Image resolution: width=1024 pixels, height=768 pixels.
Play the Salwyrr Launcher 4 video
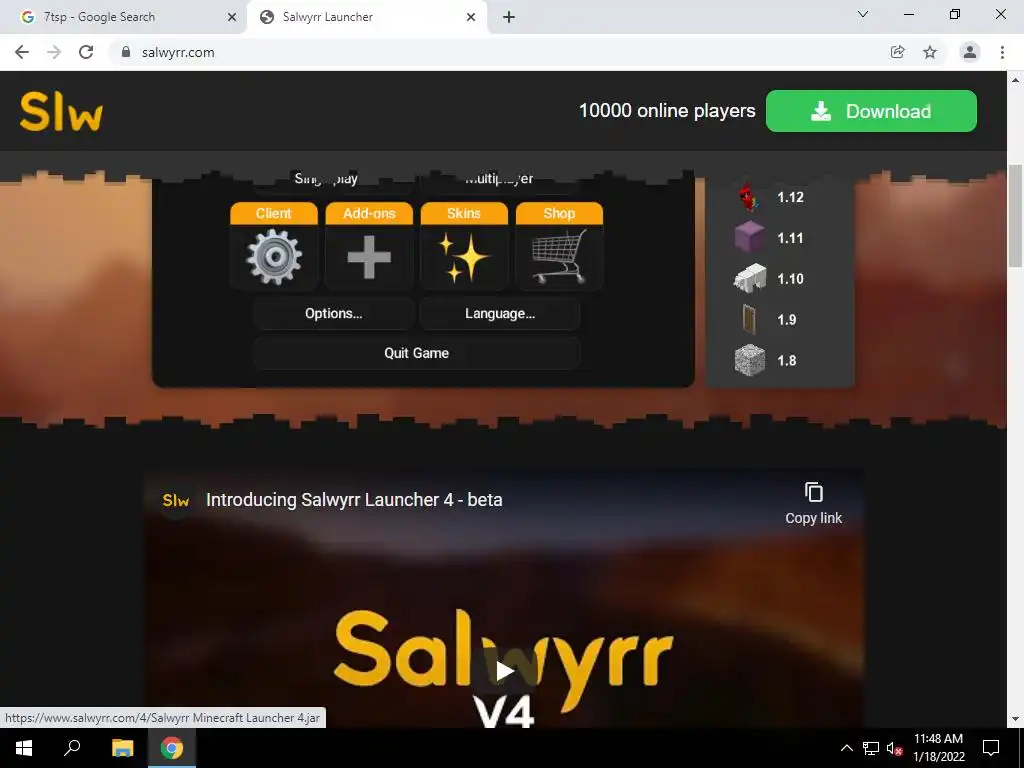[504, 671]
